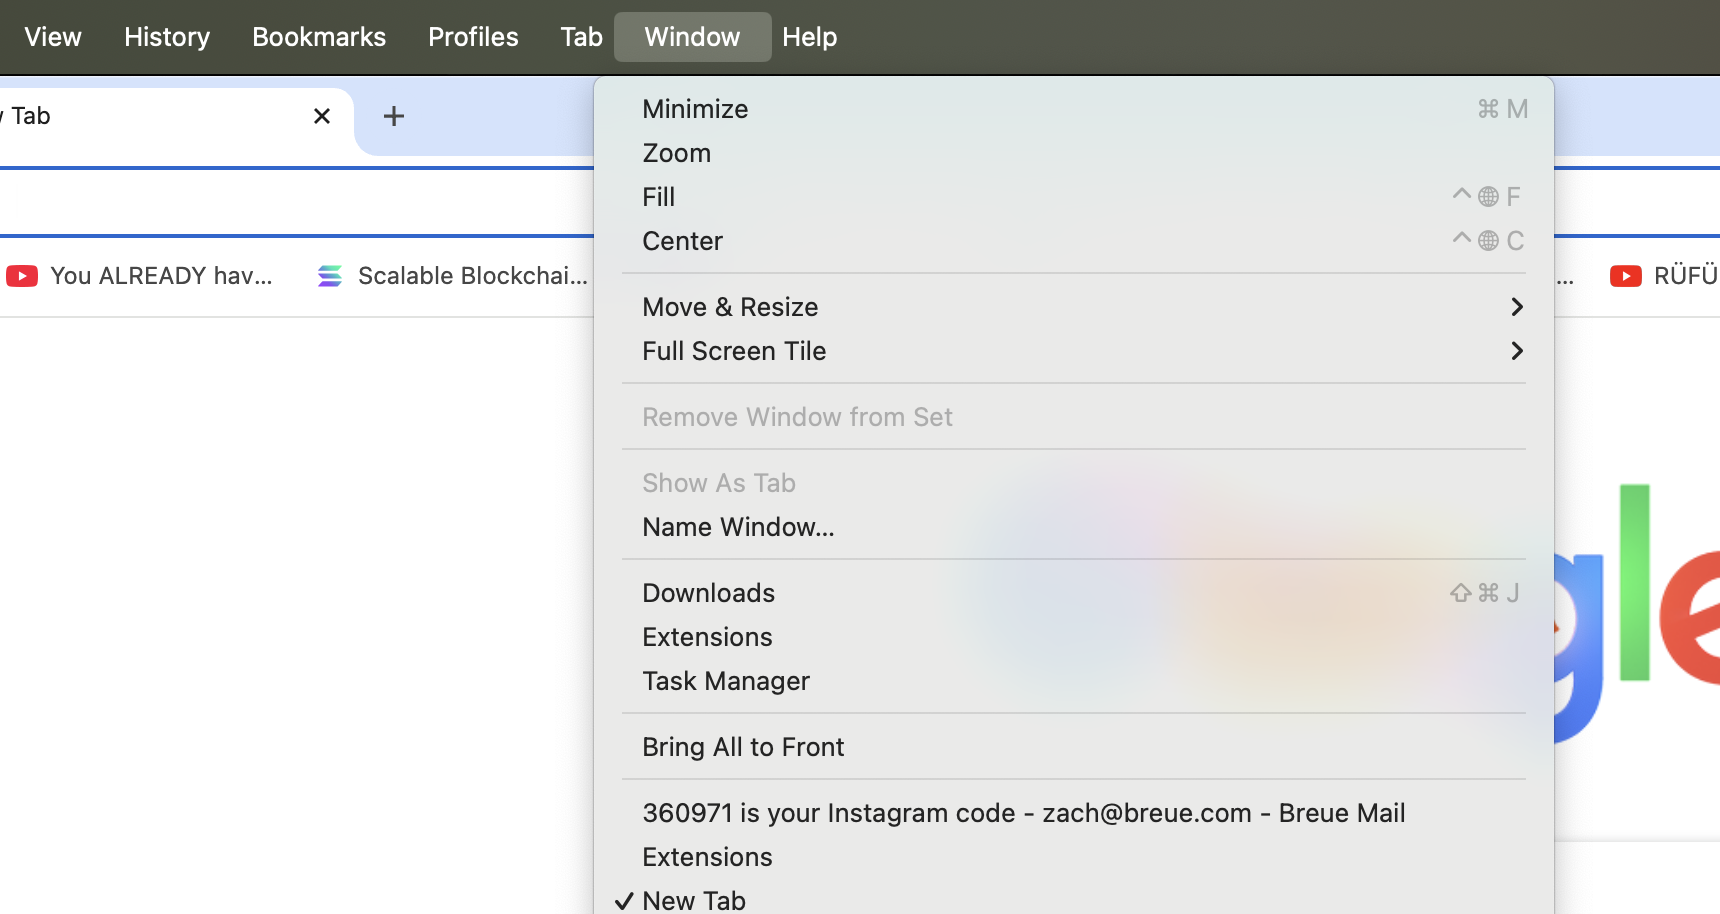
Task: Switch to the Instagram code Breue Mail window
Action: click(x=1023, y=813)
